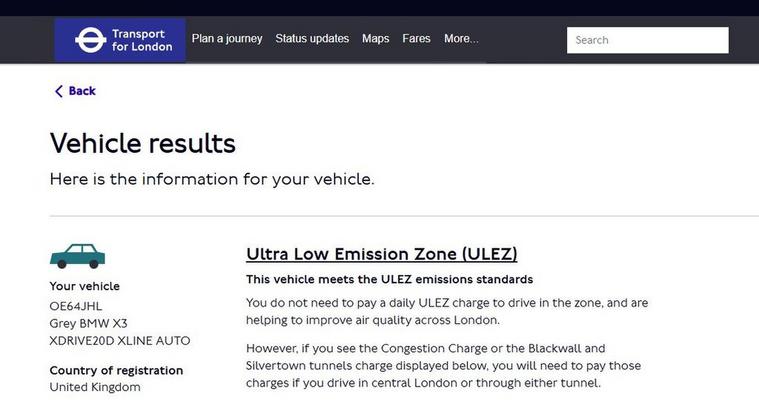Click the Your vehicle label
The image size is (759, 405).
click(85, 286)
